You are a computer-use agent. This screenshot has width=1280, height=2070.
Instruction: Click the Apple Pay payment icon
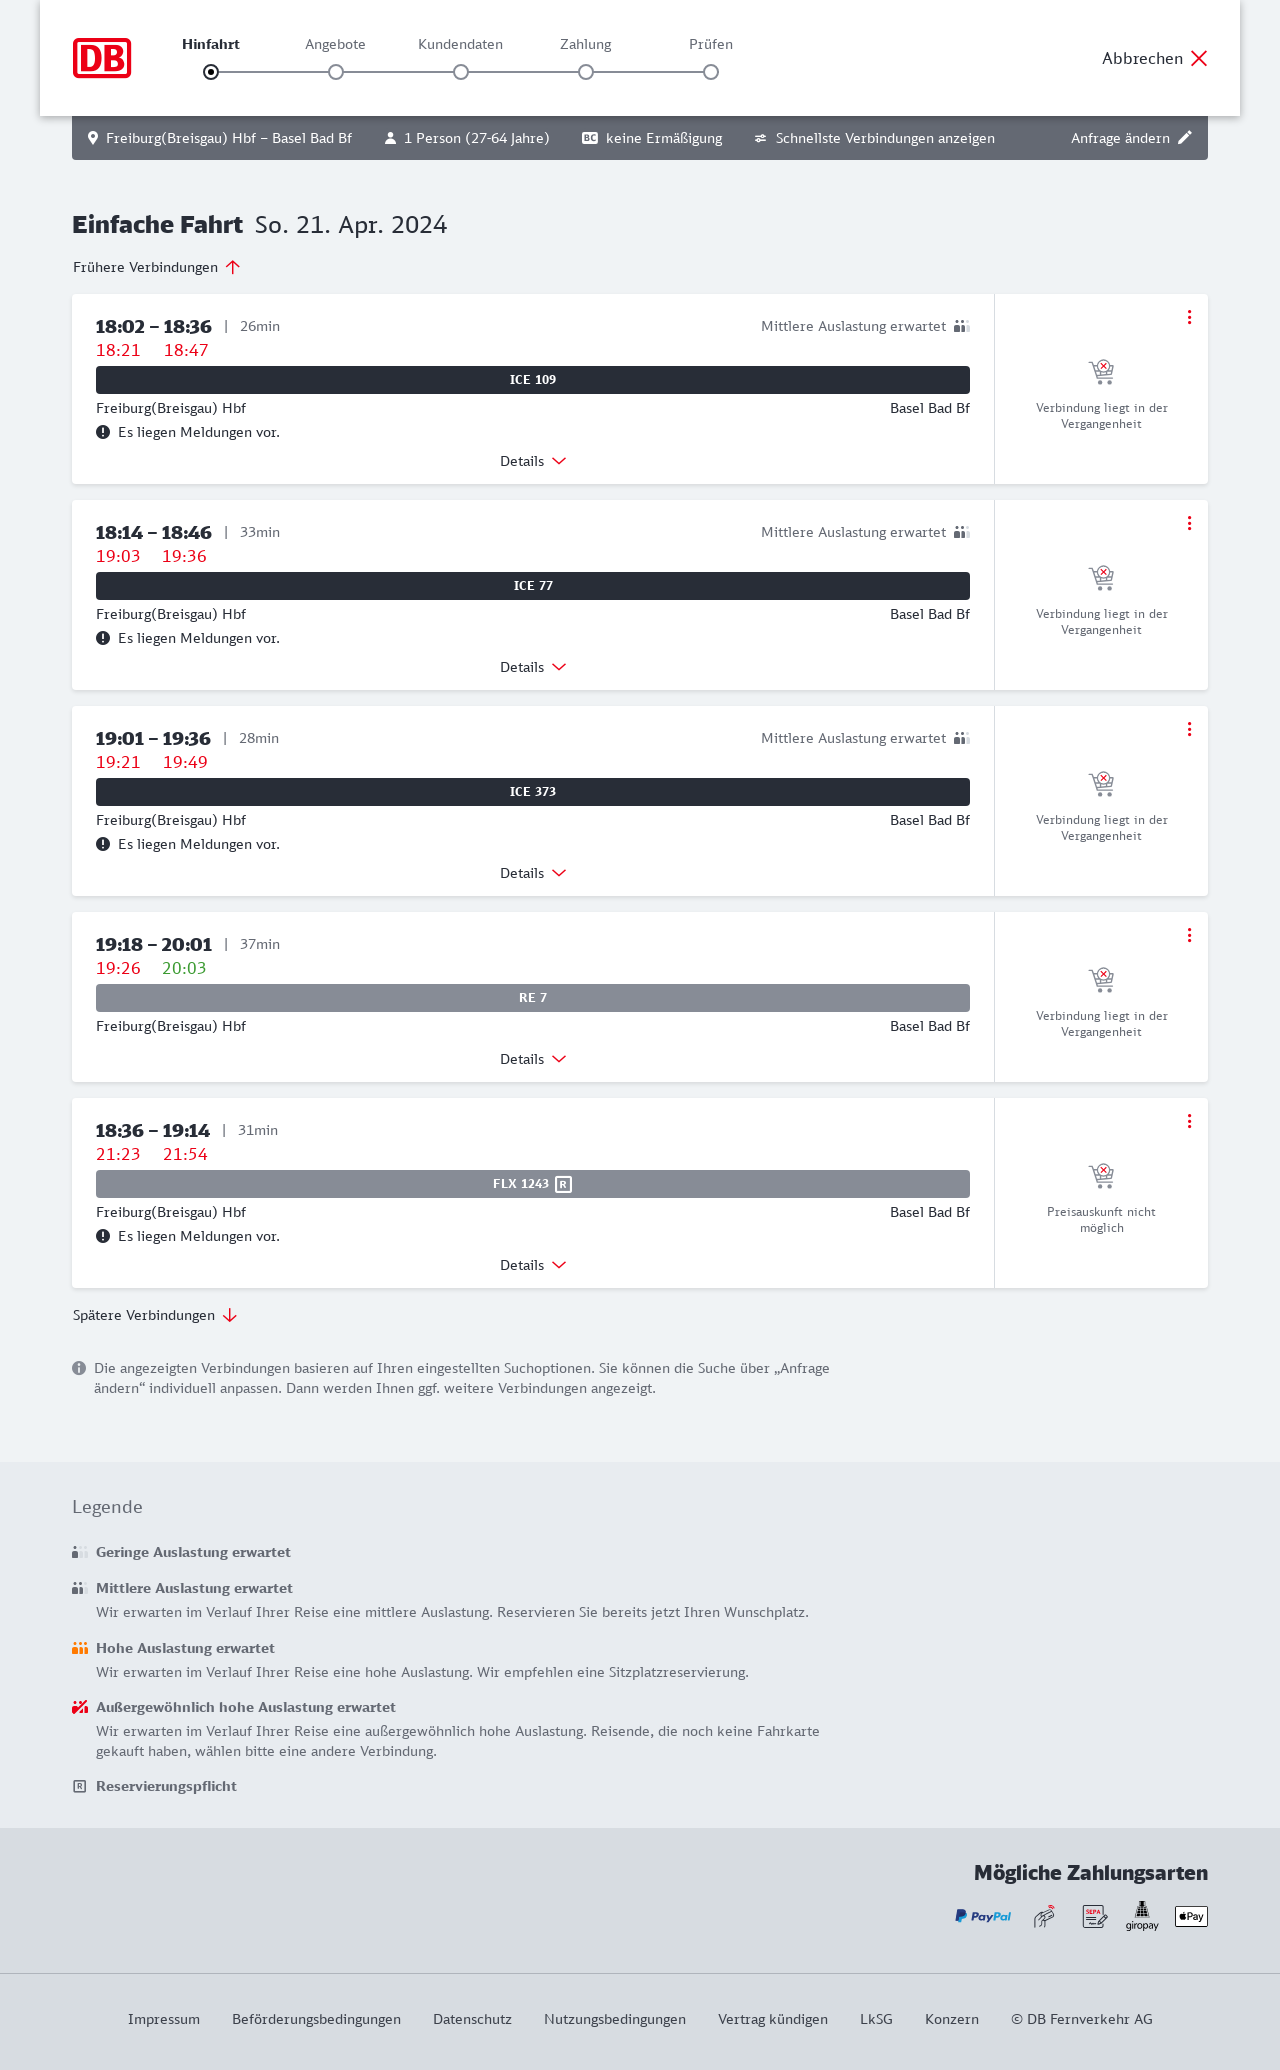(x=1191, y=1916)
